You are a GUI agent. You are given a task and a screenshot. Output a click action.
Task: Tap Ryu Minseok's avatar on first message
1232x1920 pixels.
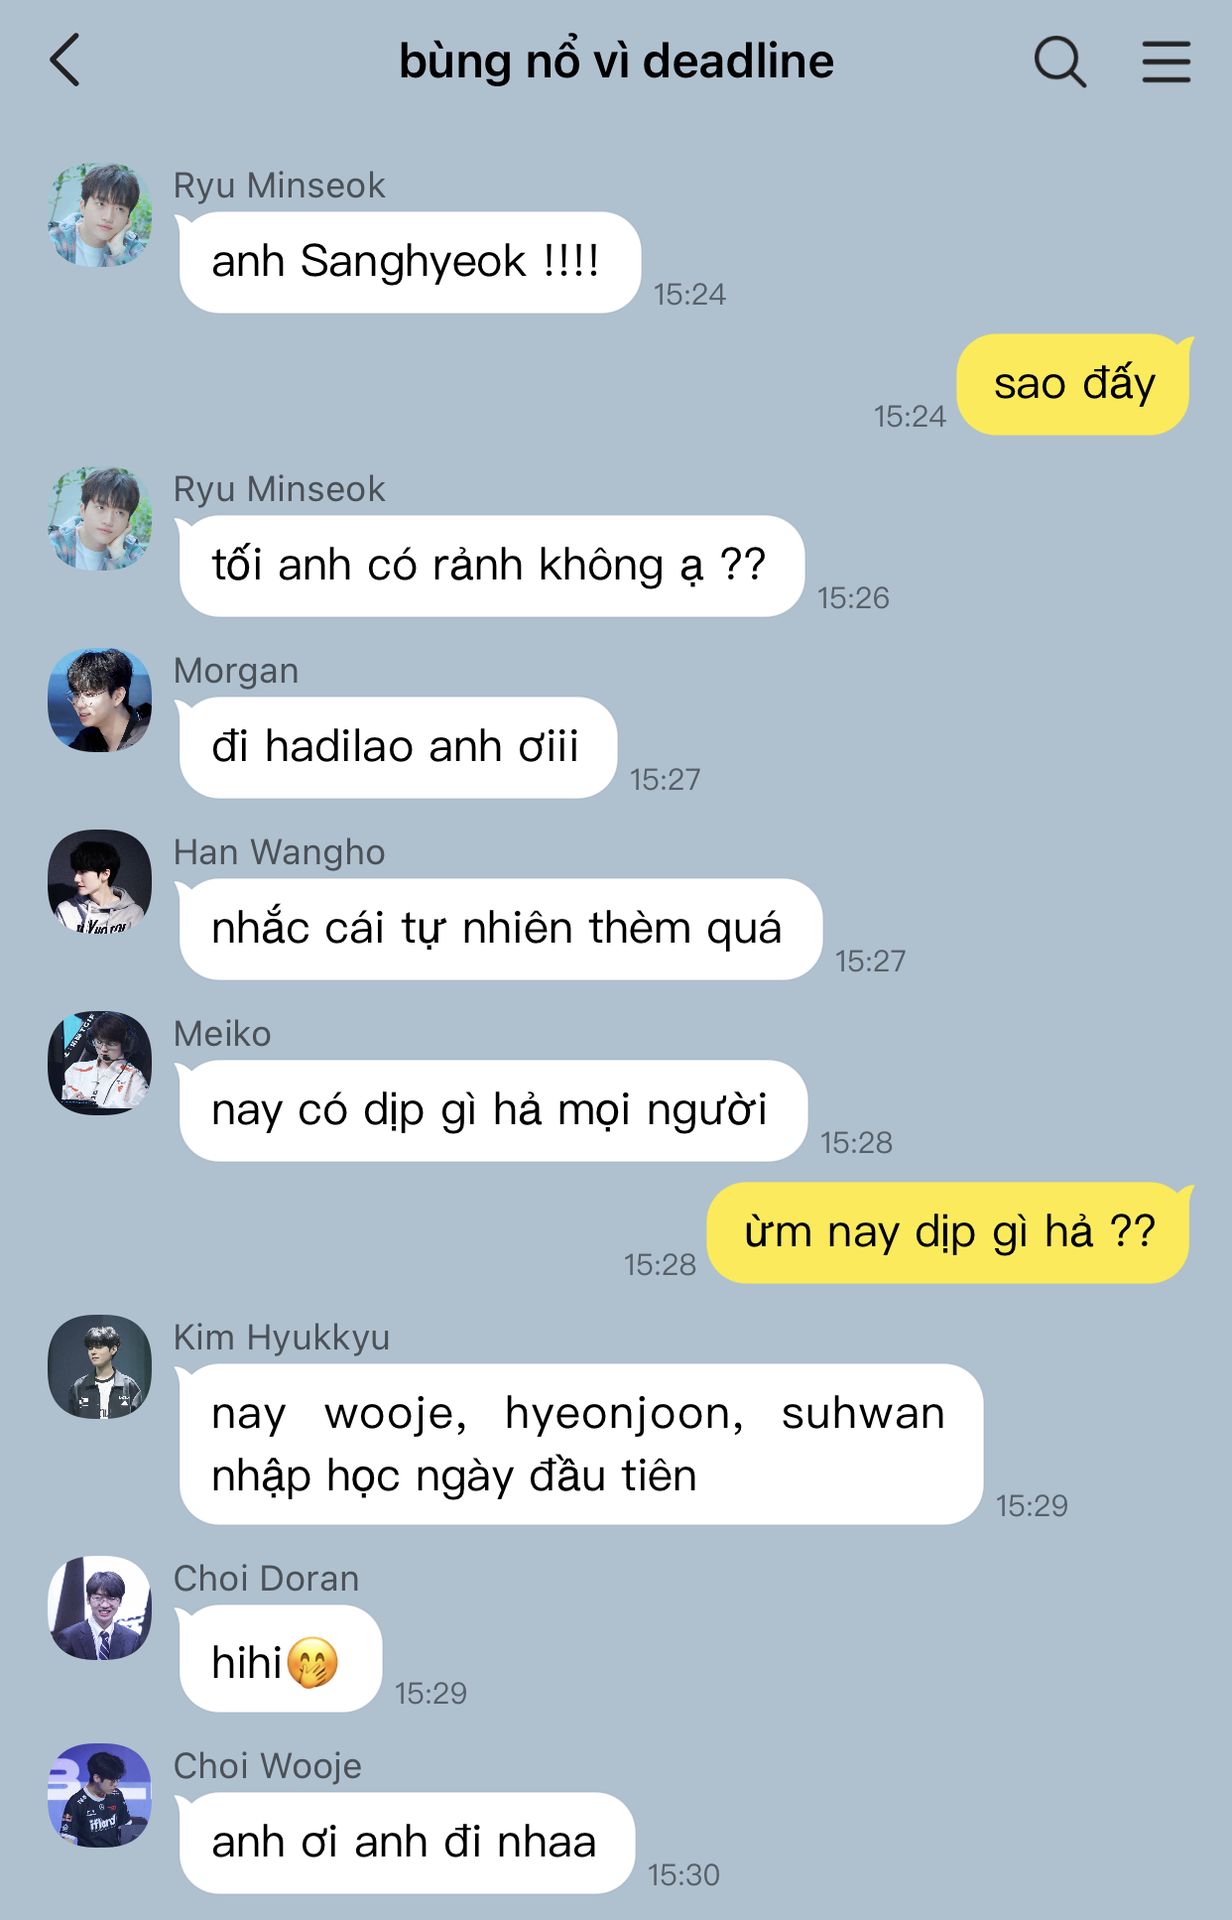click(x=100, y=215)
